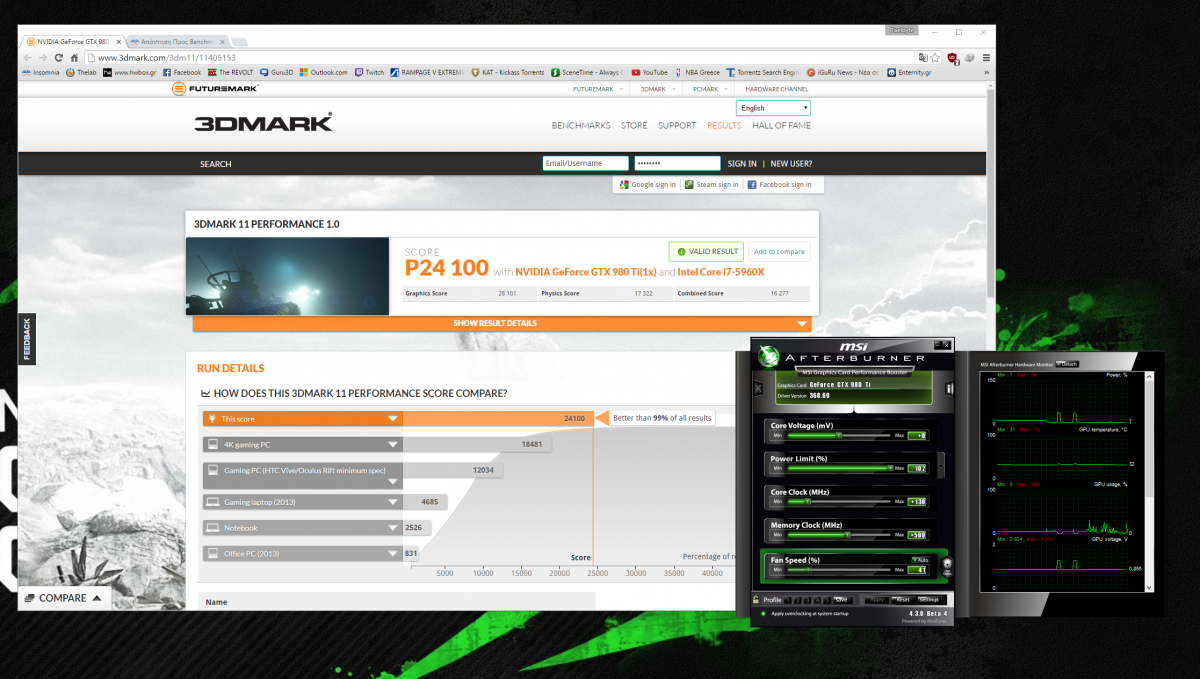Expand the 'This score' comparison row
This screenshot has height=679, width=1200.
coord(393,419)
